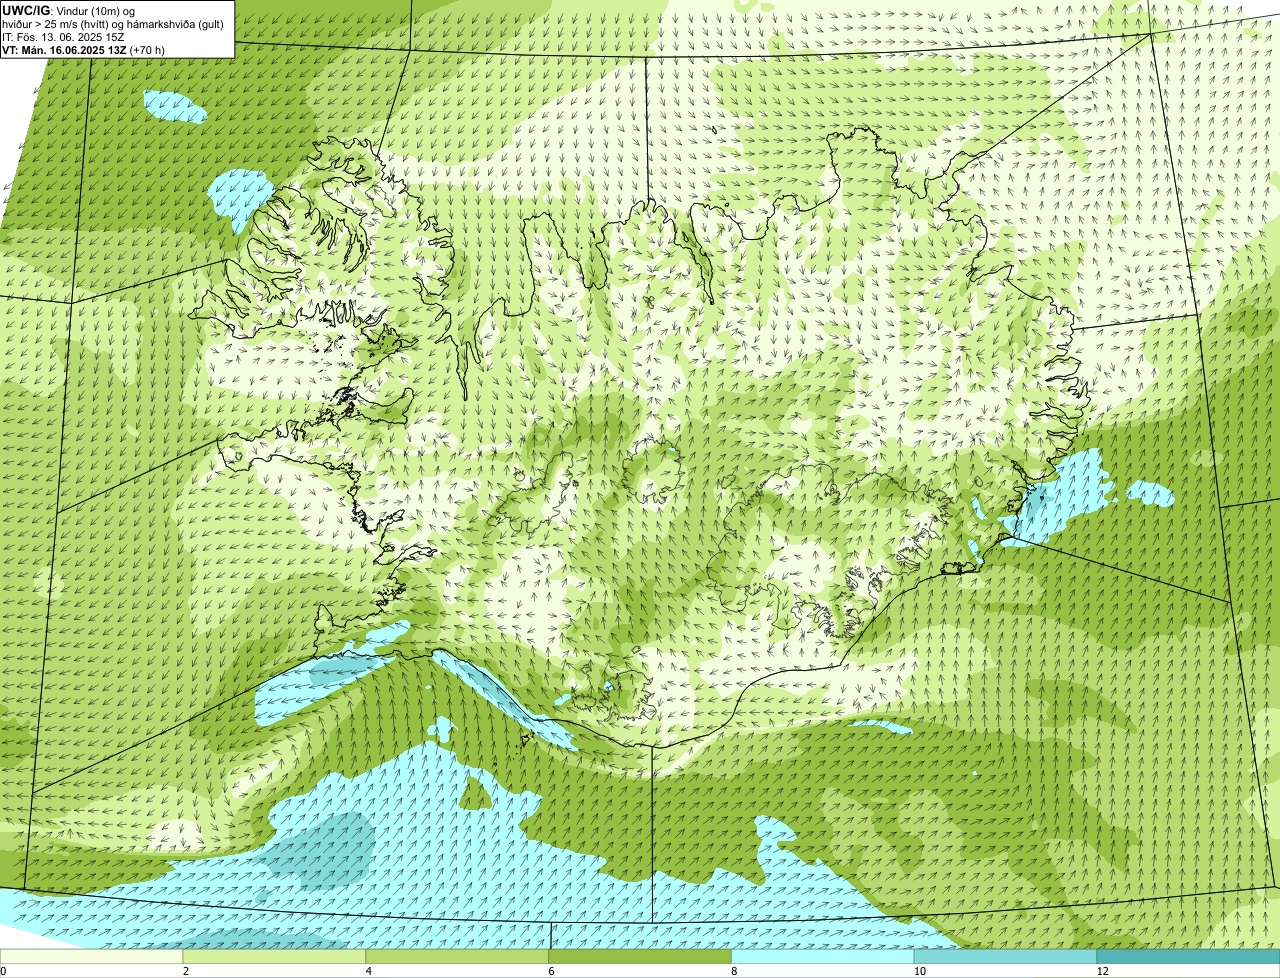Click the legend label '0'

coord(3,971)
